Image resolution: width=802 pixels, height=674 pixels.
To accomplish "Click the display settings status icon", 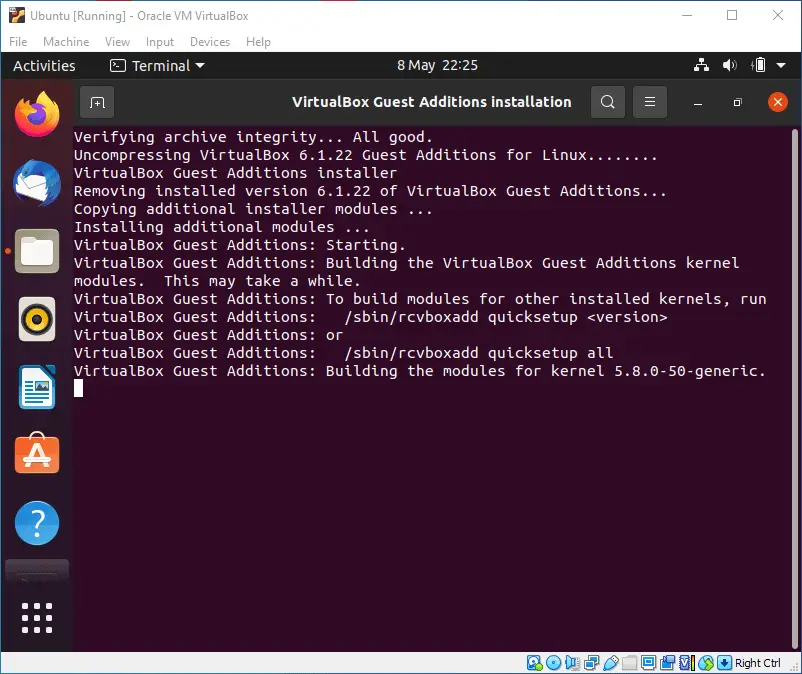I will [649, 663].
